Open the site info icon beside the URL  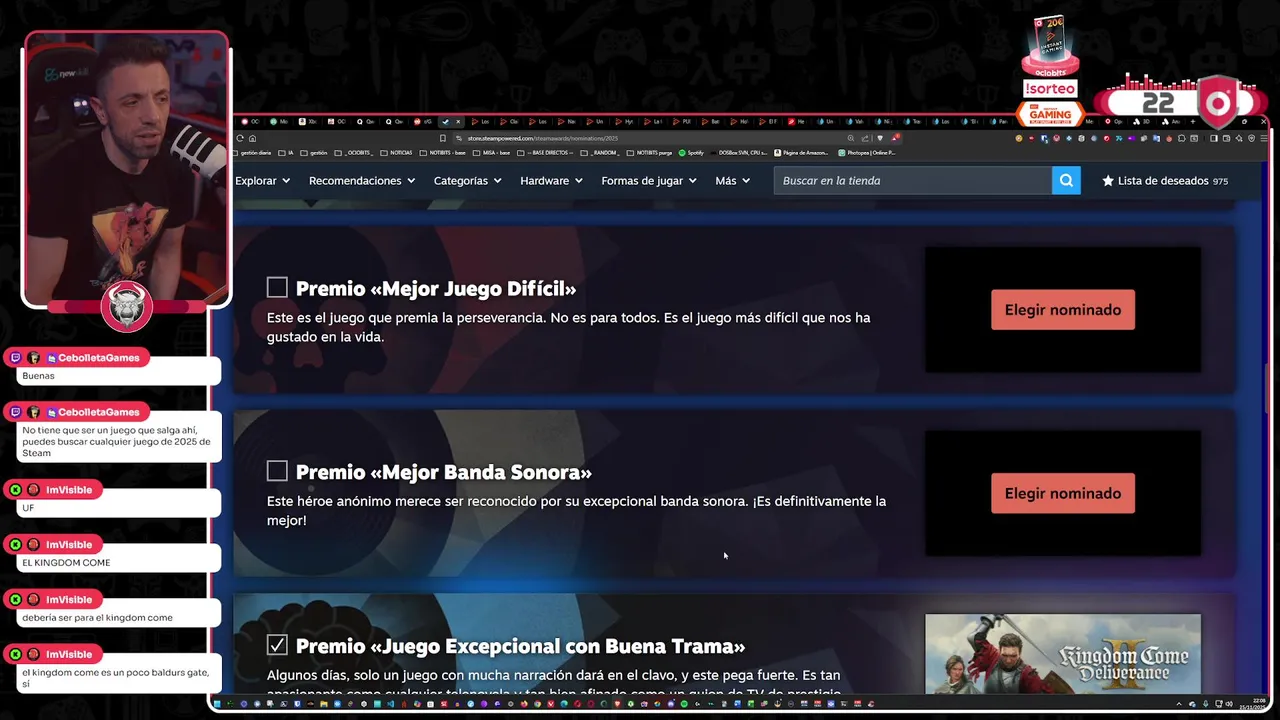pos(458,138)
